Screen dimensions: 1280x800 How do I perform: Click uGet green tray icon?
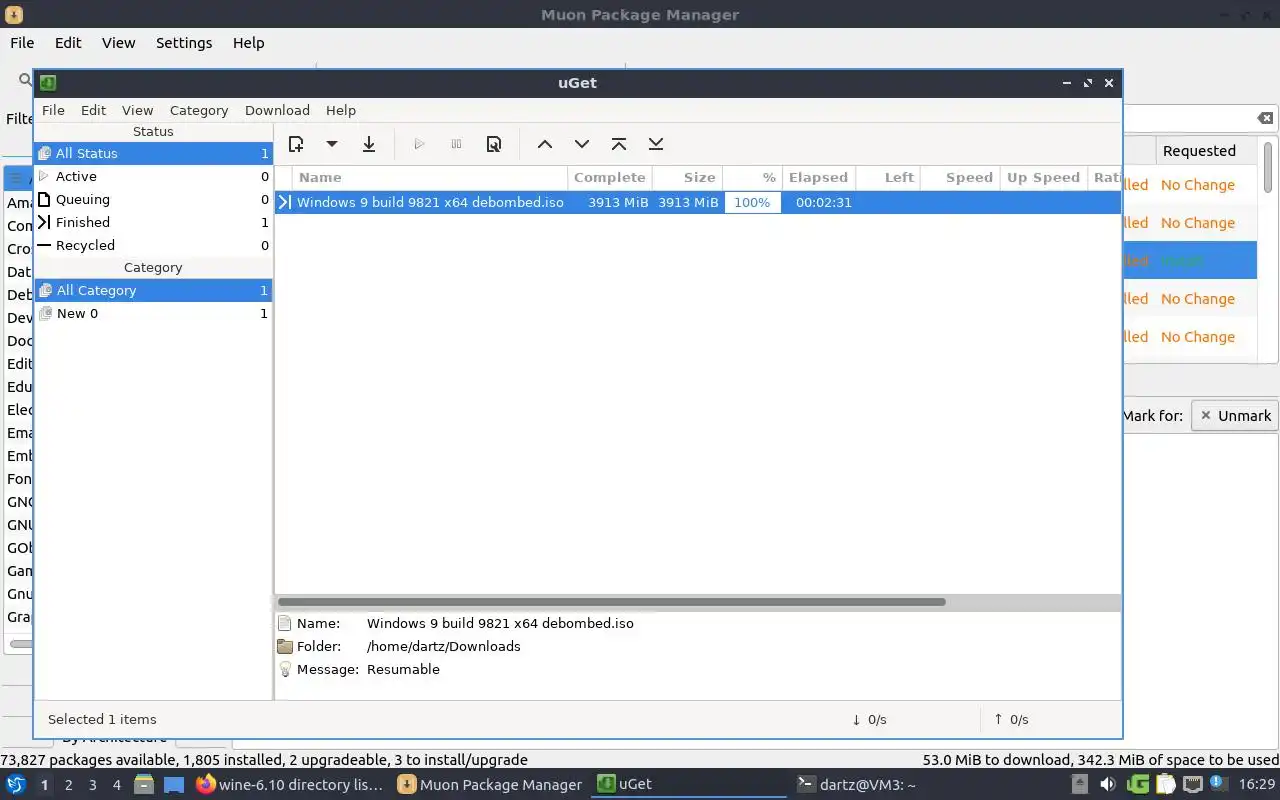click(1137, 785)
